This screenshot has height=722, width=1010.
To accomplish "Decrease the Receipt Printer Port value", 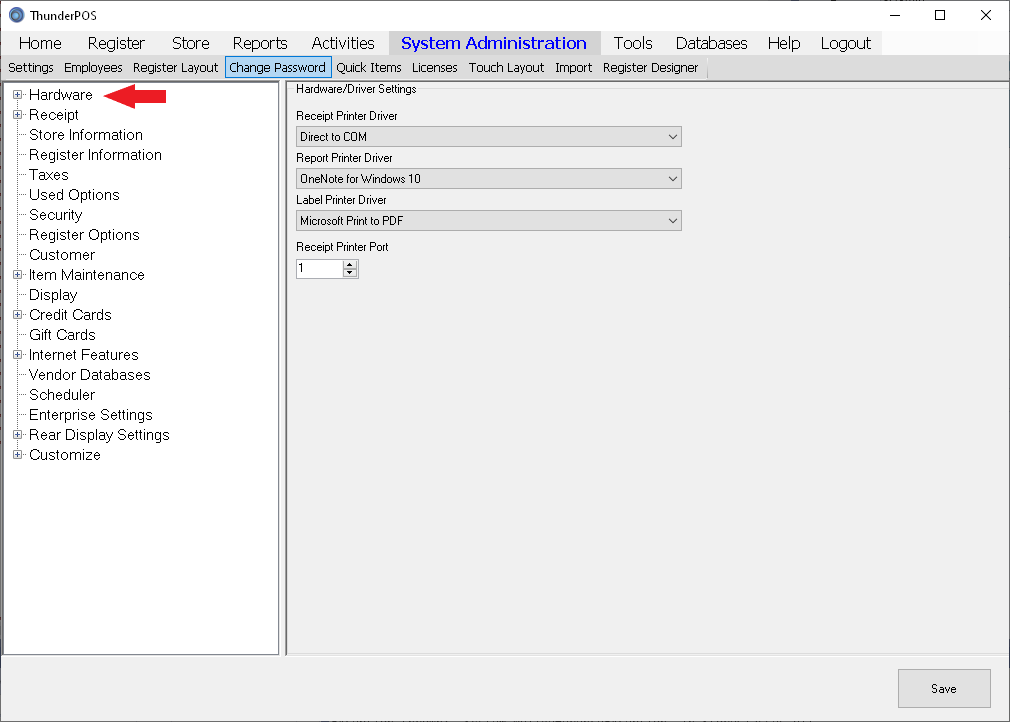I will coord(349,272).
